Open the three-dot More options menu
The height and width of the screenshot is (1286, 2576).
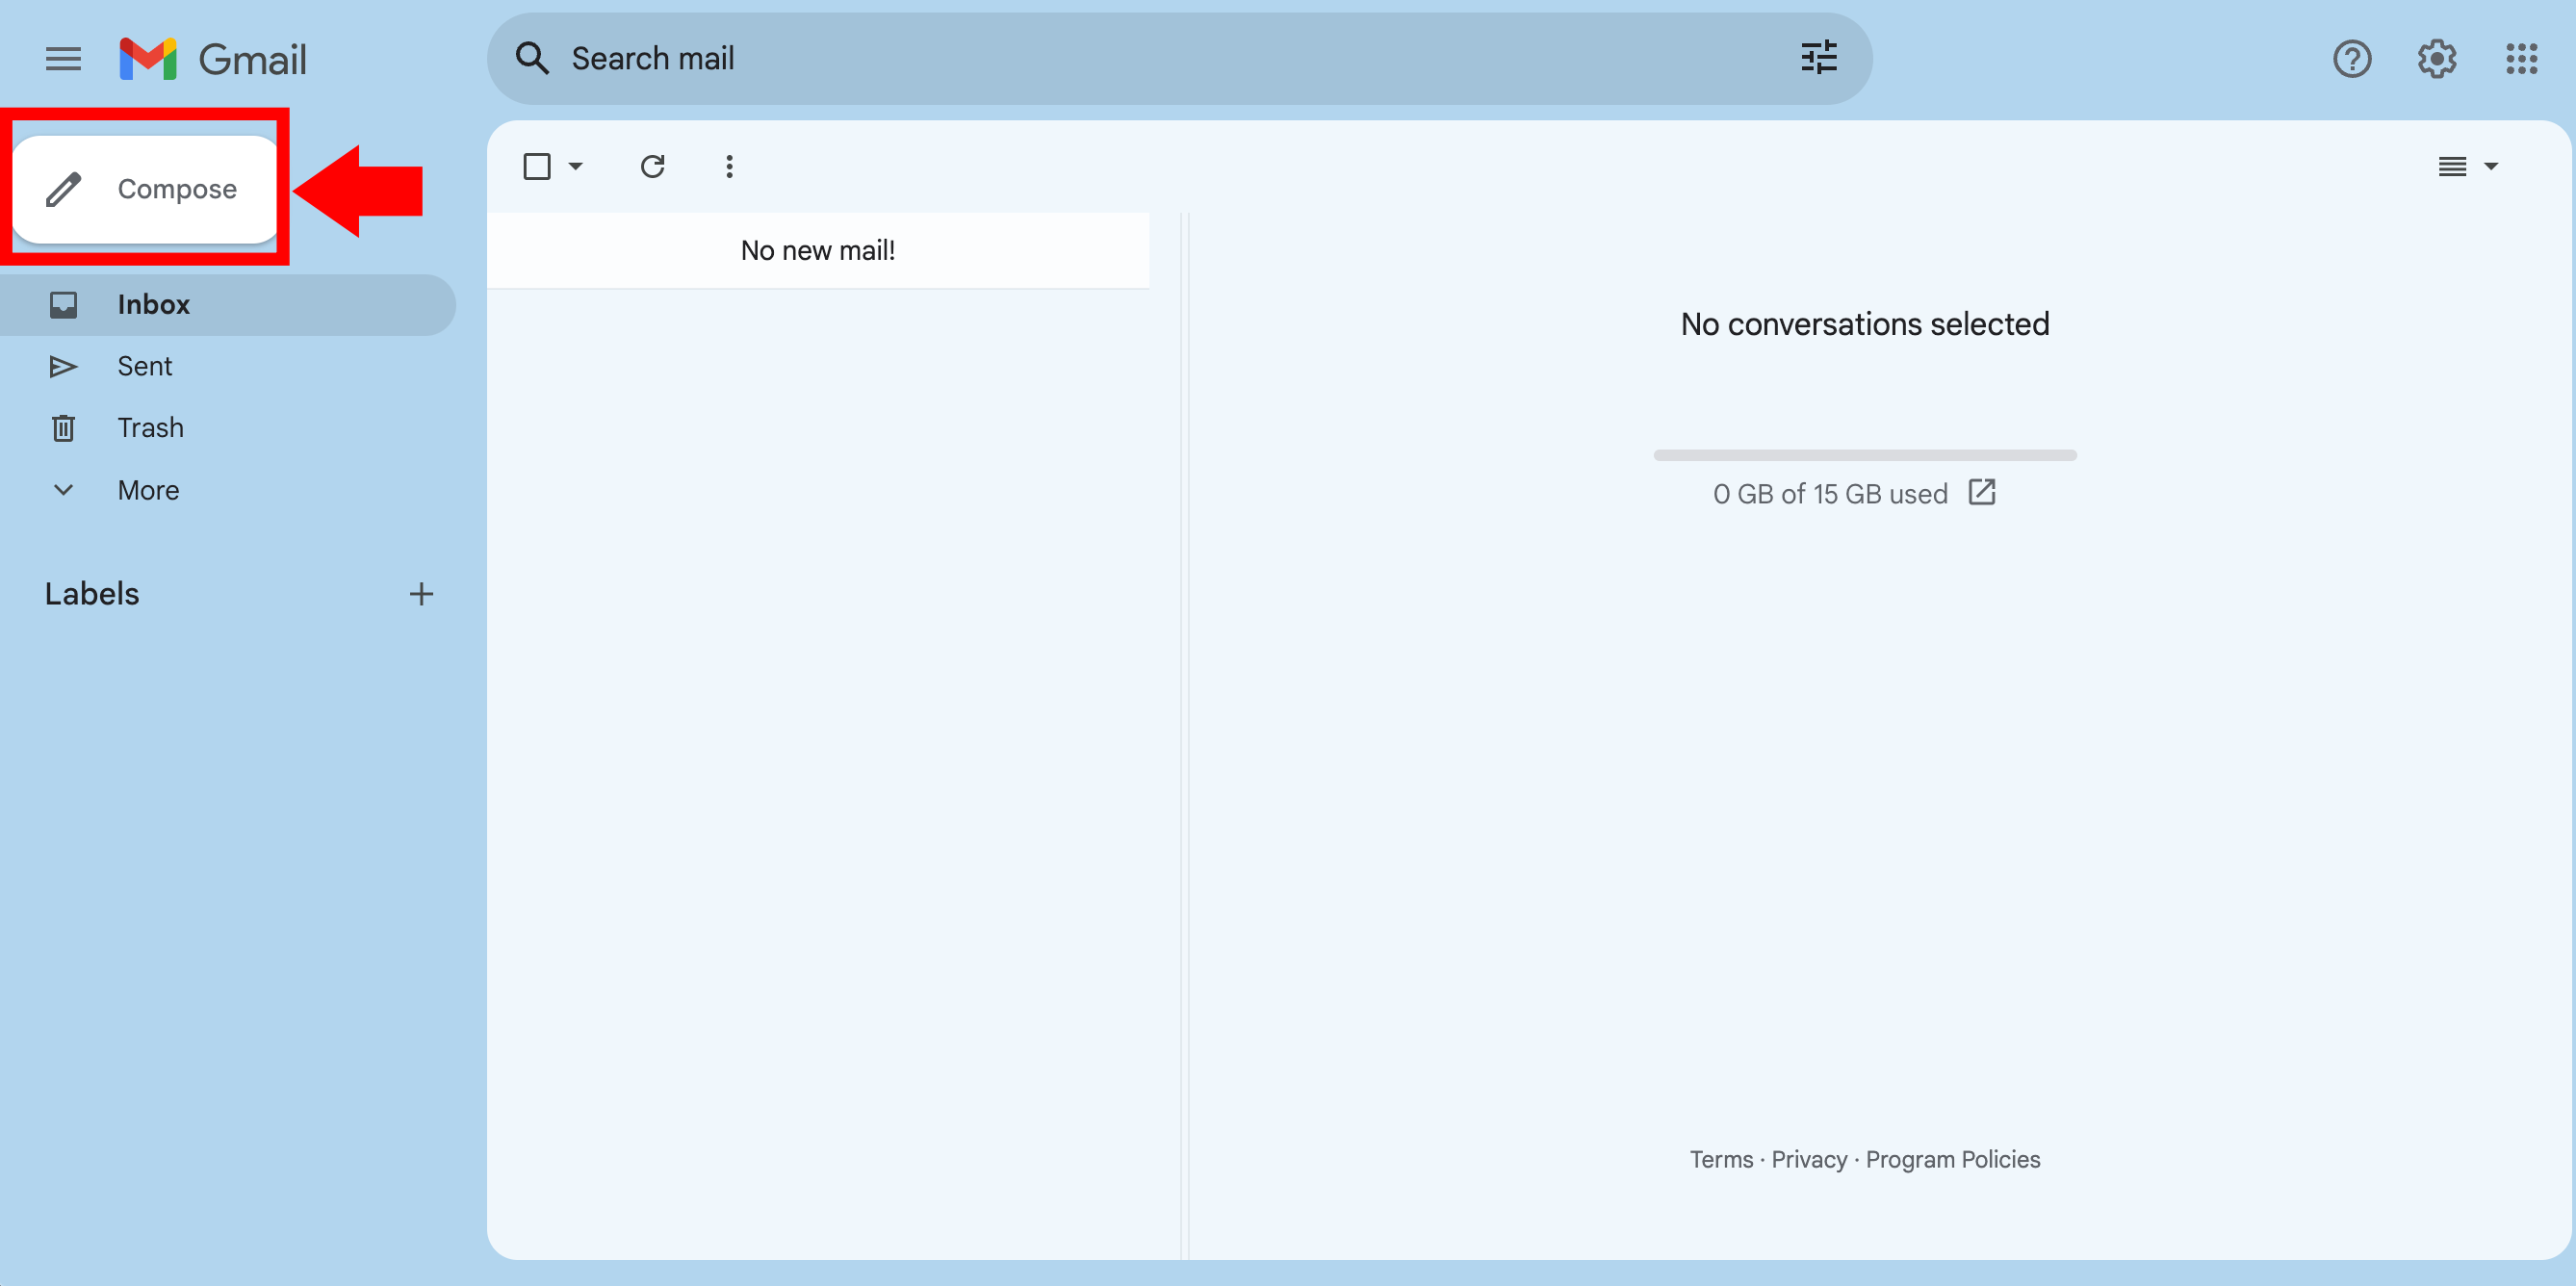coord(729,166)
